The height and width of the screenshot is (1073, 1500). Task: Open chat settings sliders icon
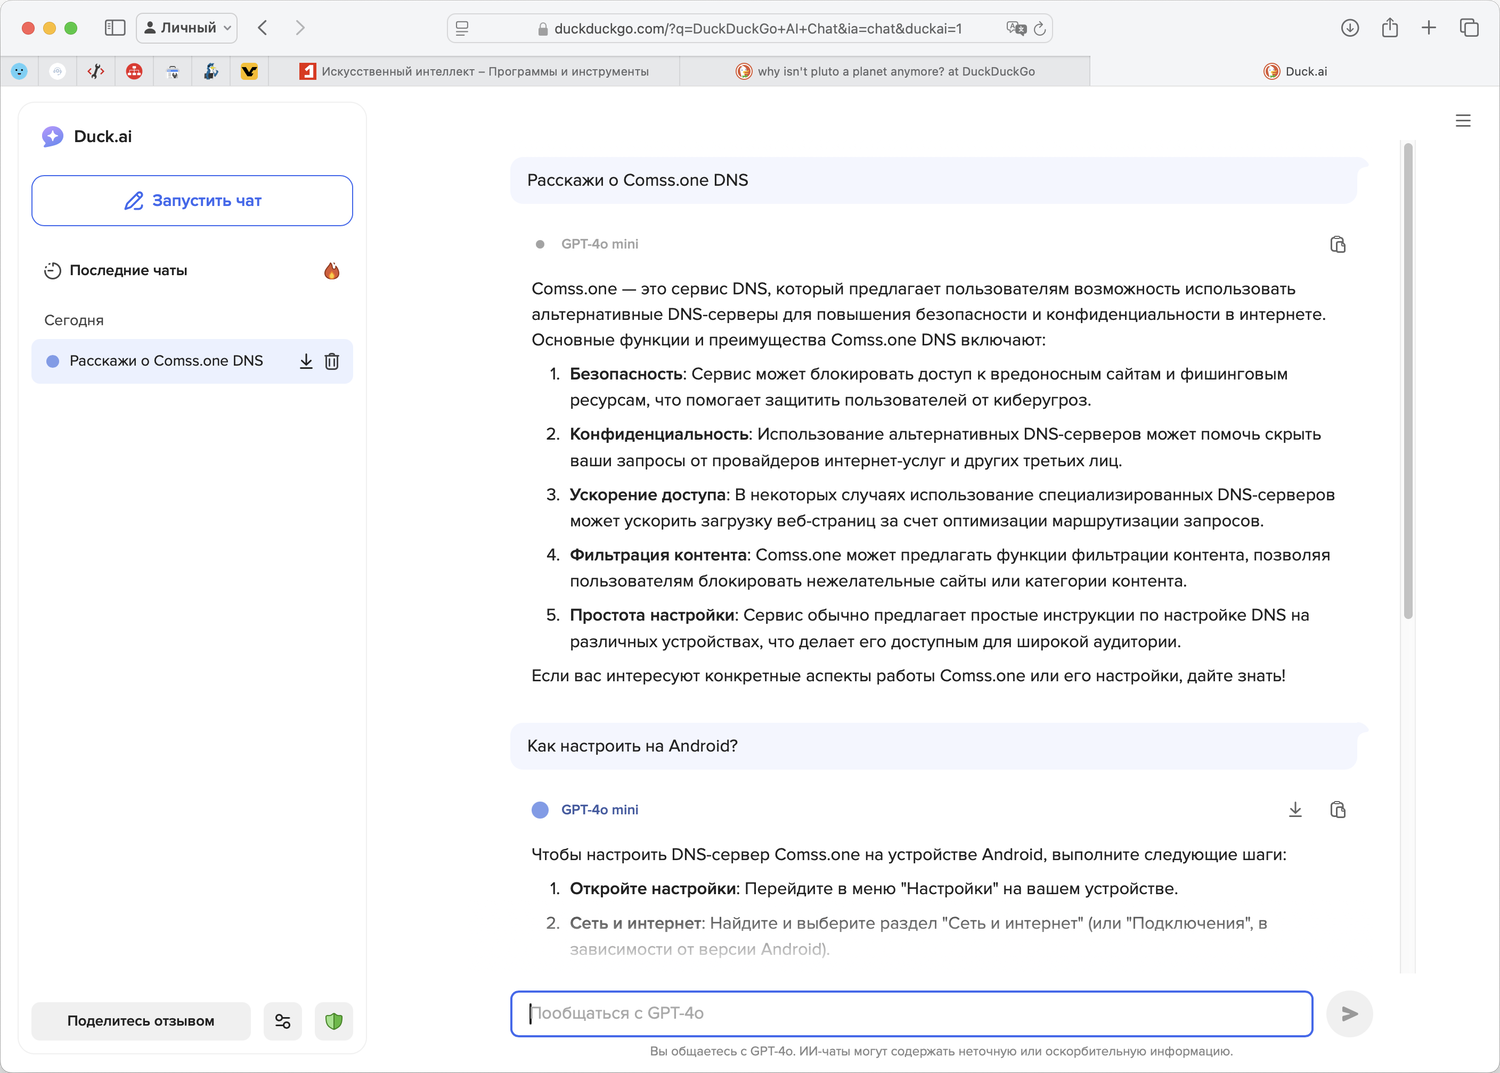tap(283, 1021)
